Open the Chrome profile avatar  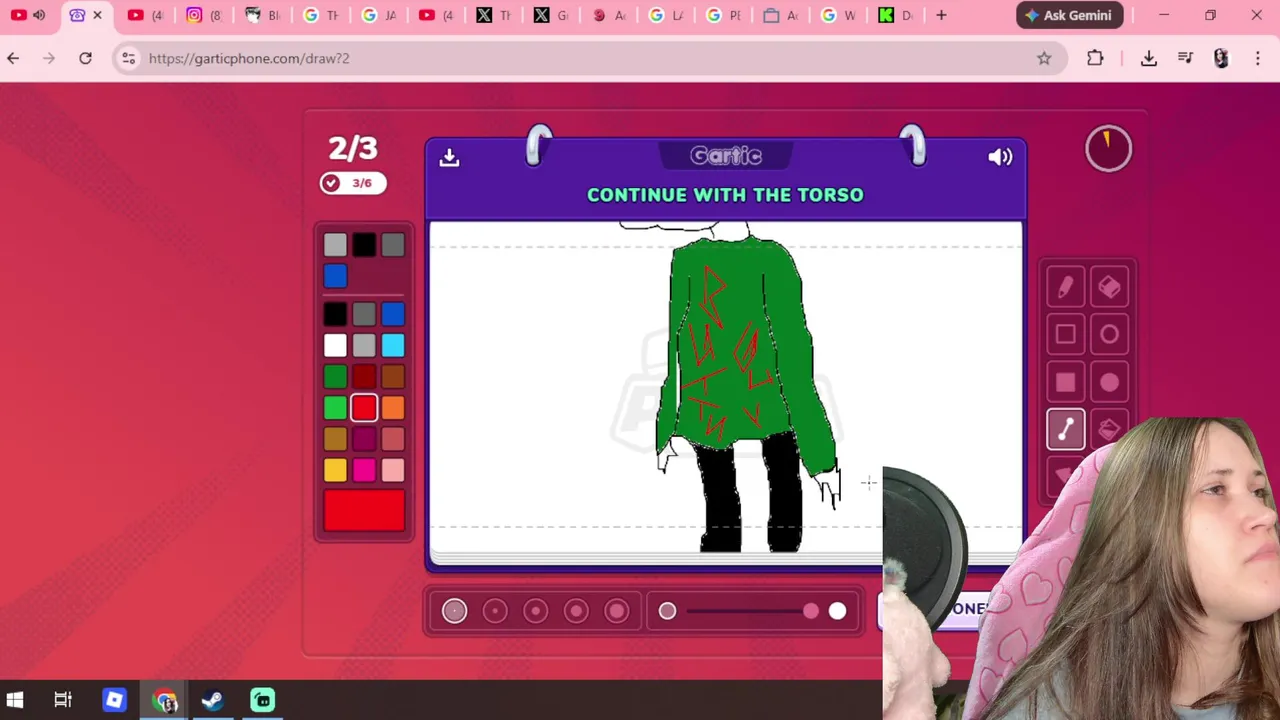[1221, 58]
